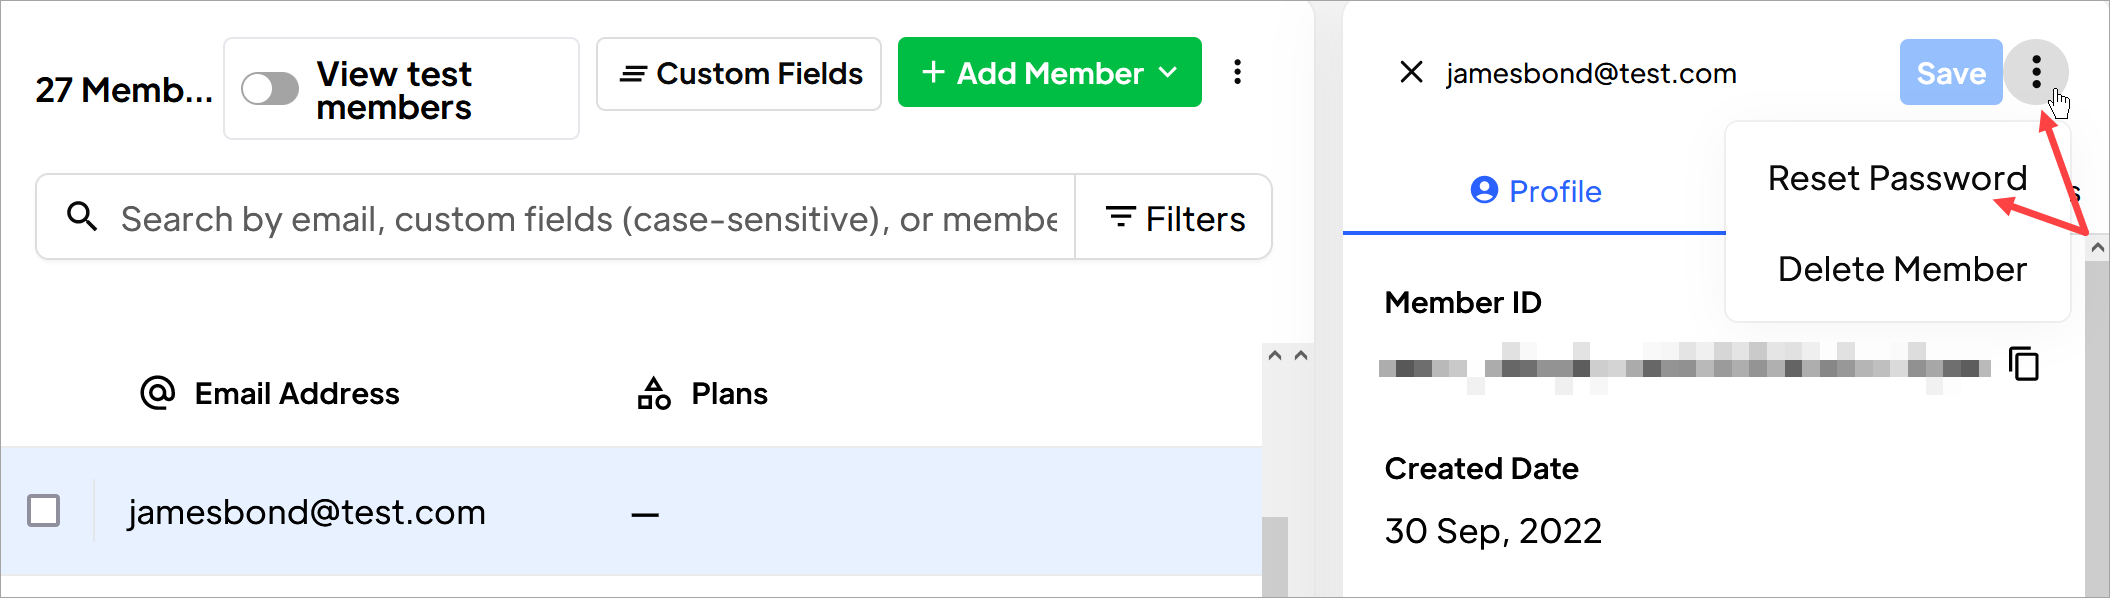Click the member list scroll-up chevron
Viewport: 2110px width, 598px height.
click(x=1275, y=355)
